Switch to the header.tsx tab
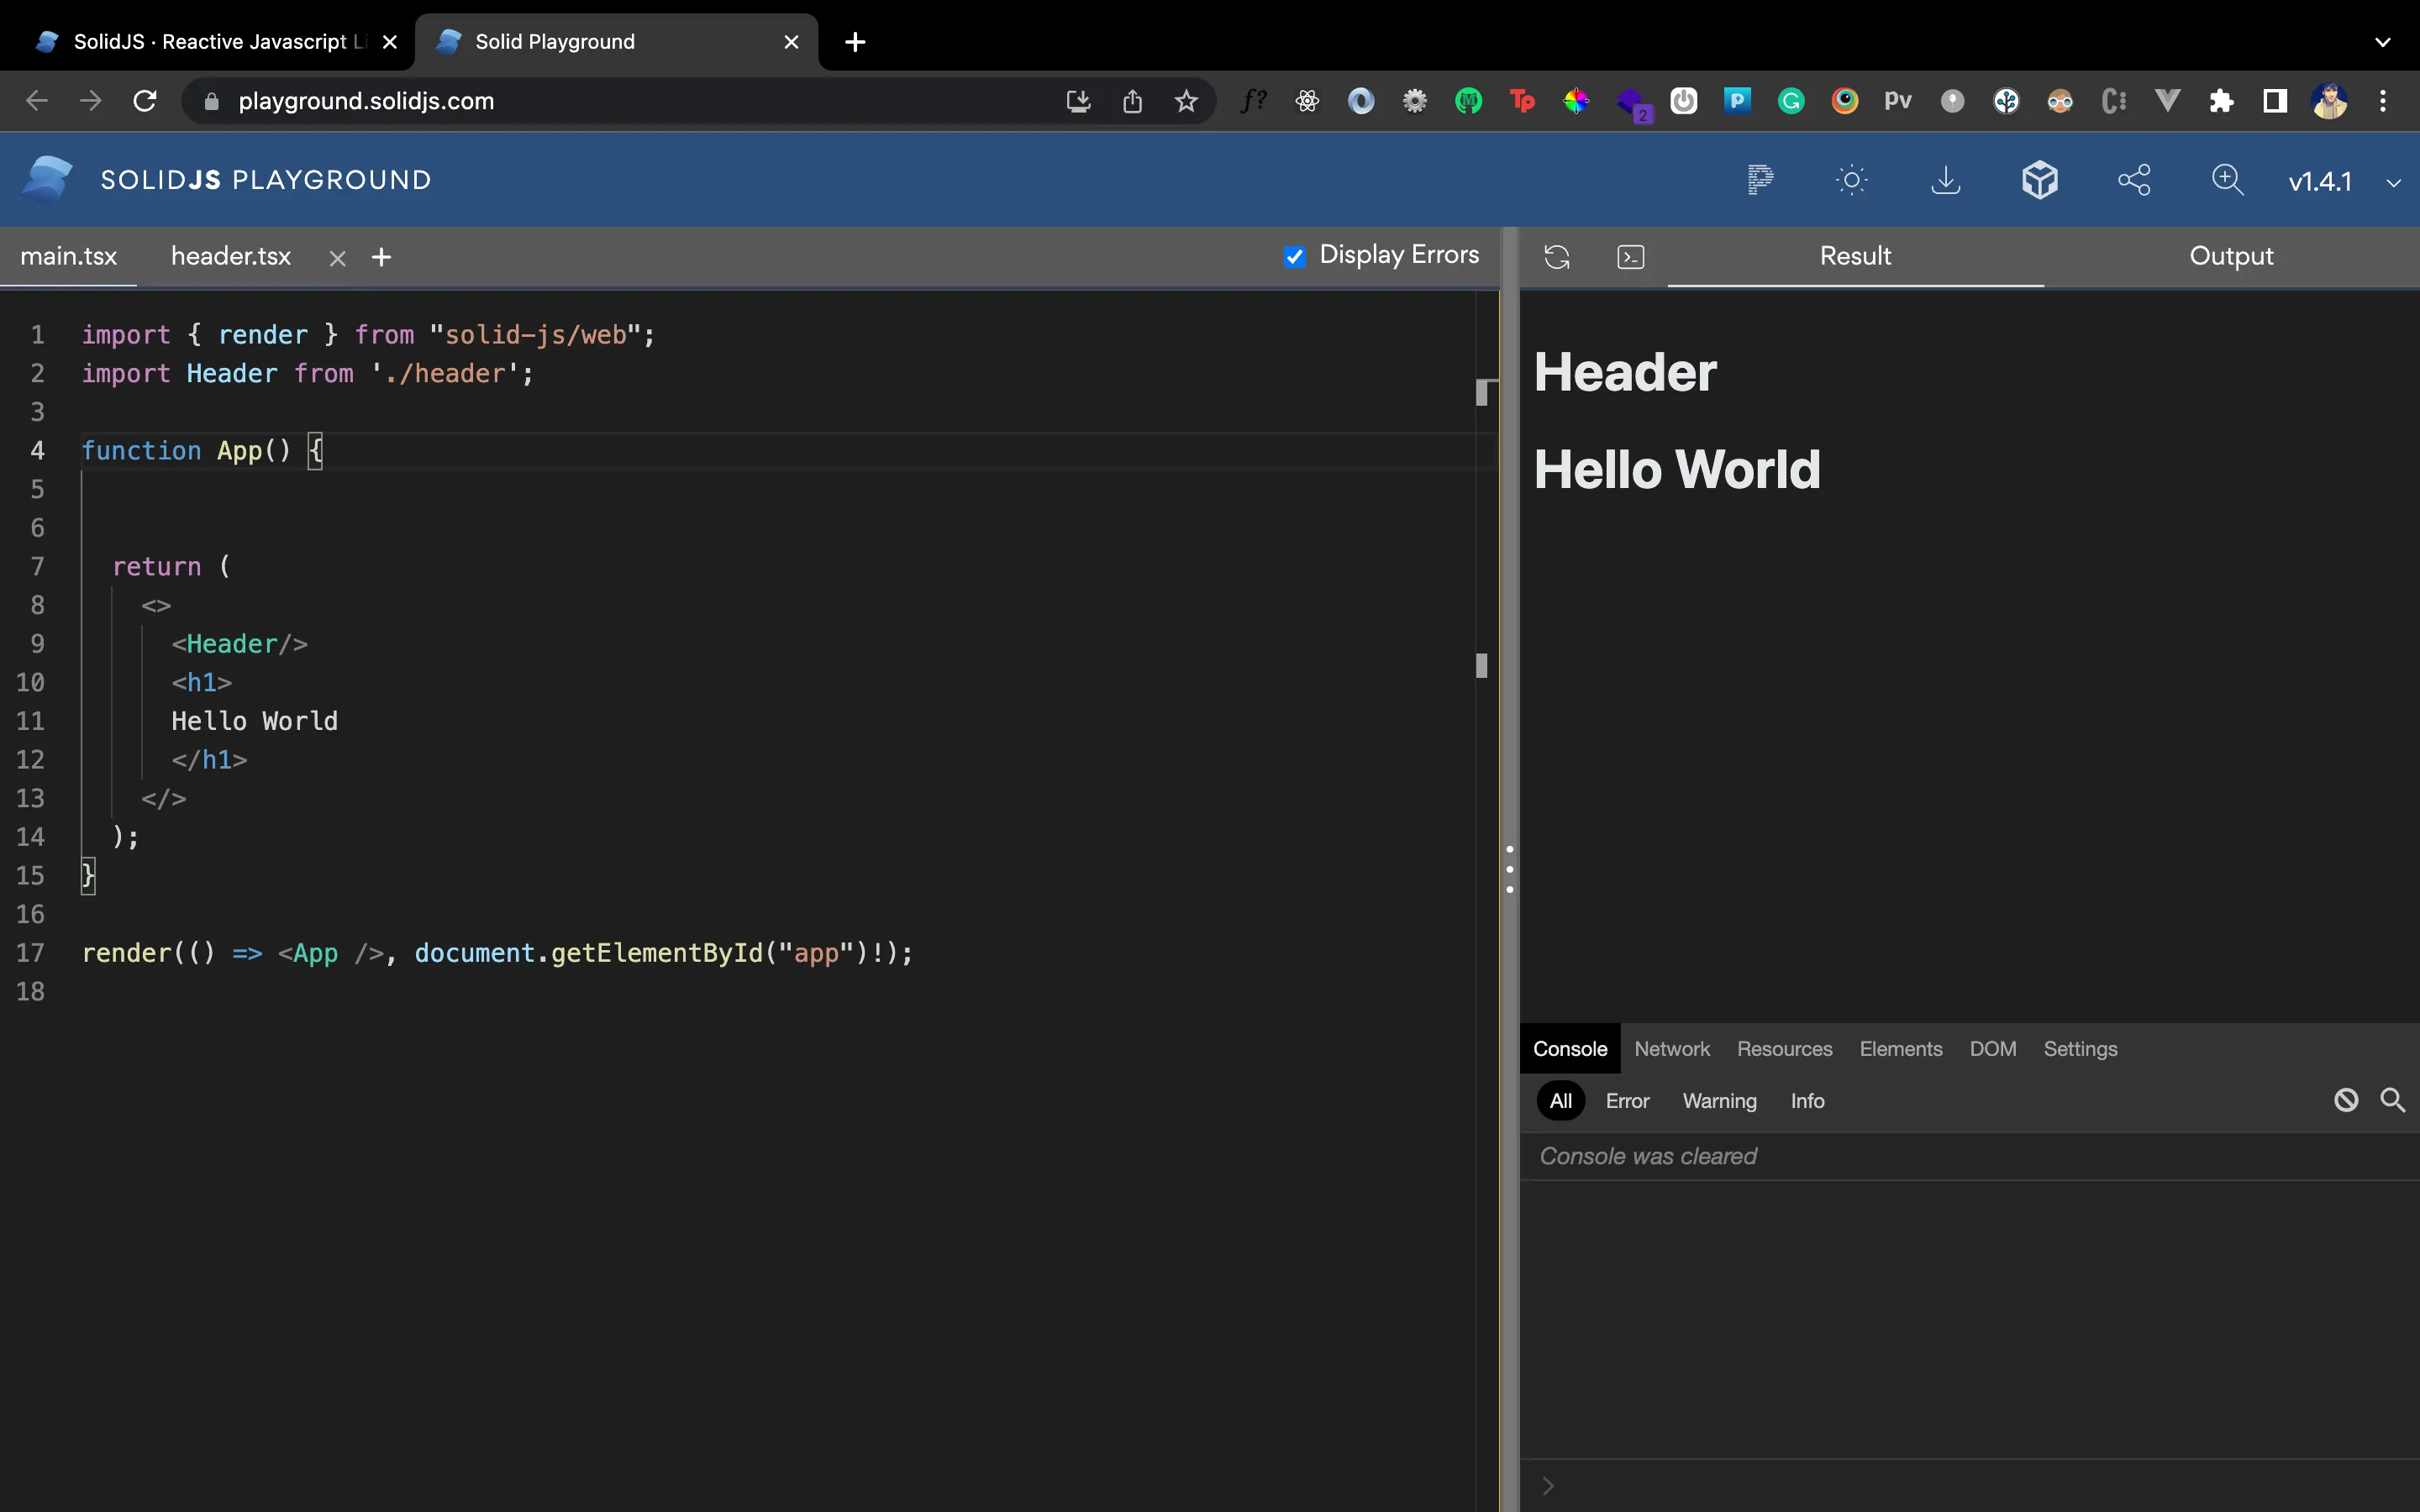Image resolution: width=2420 pixels, height=1512 pixels. coord(230,256)
